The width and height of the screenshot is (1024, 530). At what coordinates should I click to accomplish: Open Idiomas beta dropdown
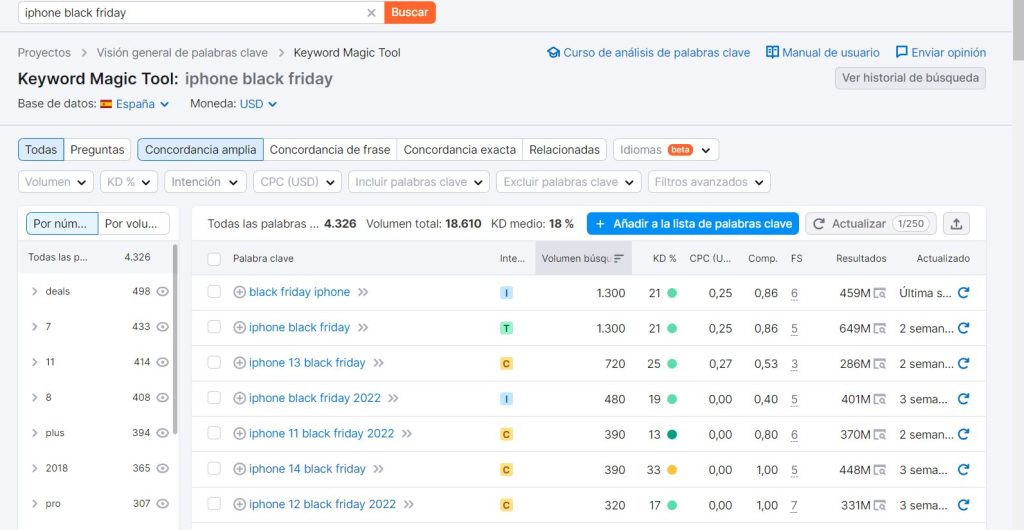click(665, 149)
